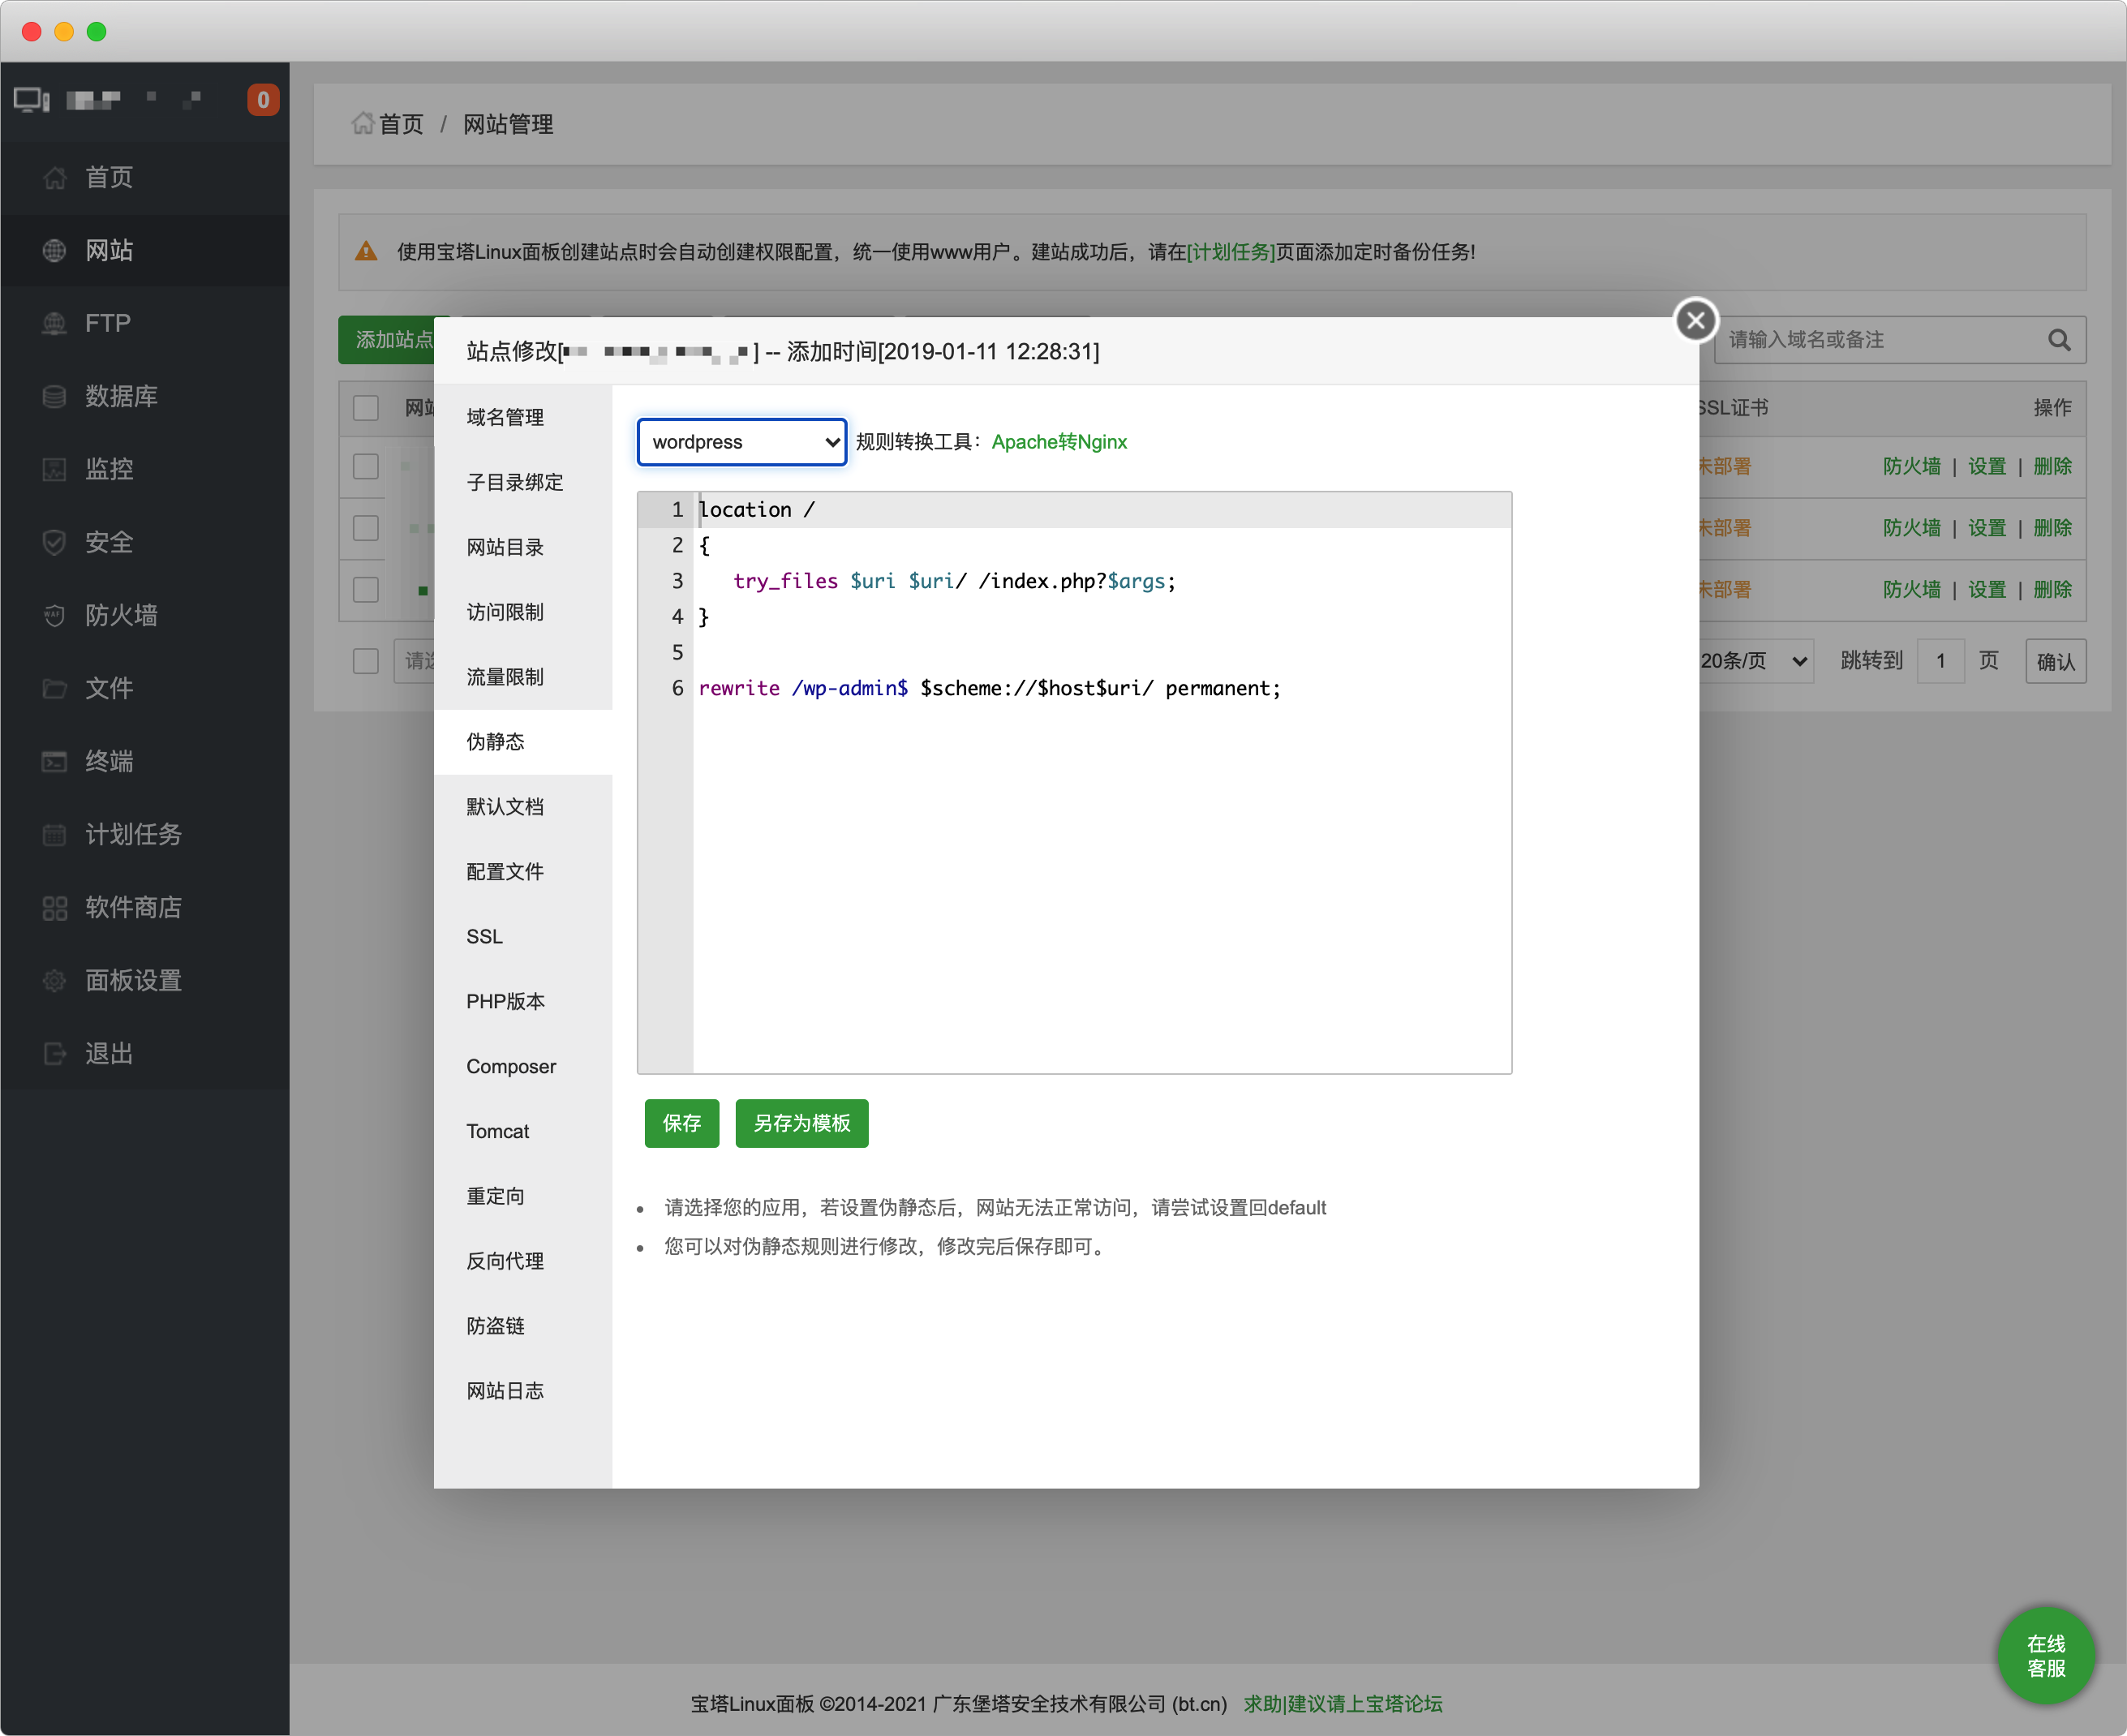
Task: Click the folder icon for 文件
Action: 55,689
